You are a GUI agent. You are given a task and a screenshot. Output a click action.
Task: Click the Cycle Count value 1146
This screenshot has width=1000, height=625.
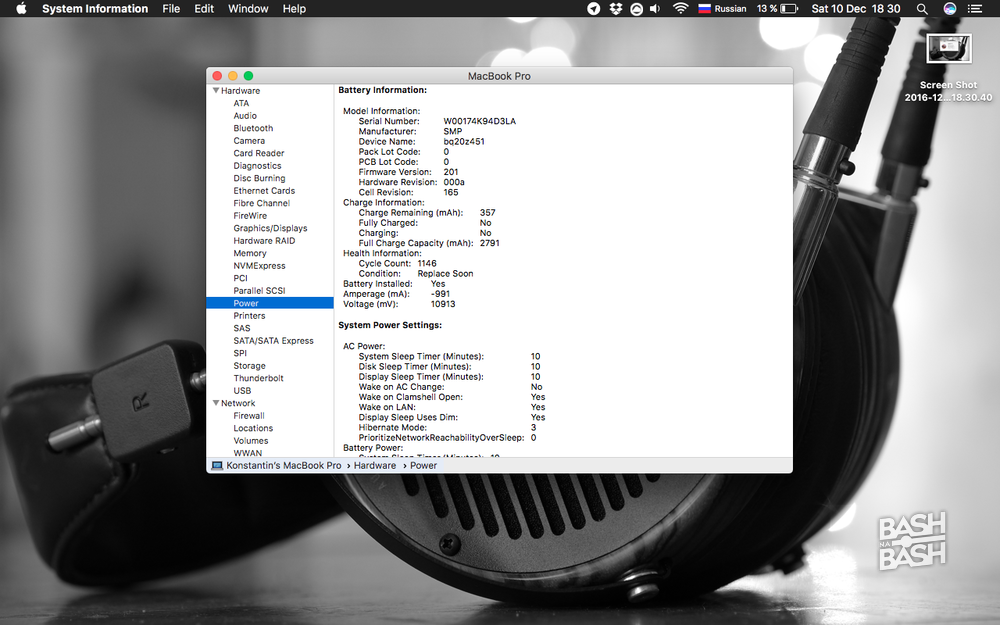[x=427, y=263]
